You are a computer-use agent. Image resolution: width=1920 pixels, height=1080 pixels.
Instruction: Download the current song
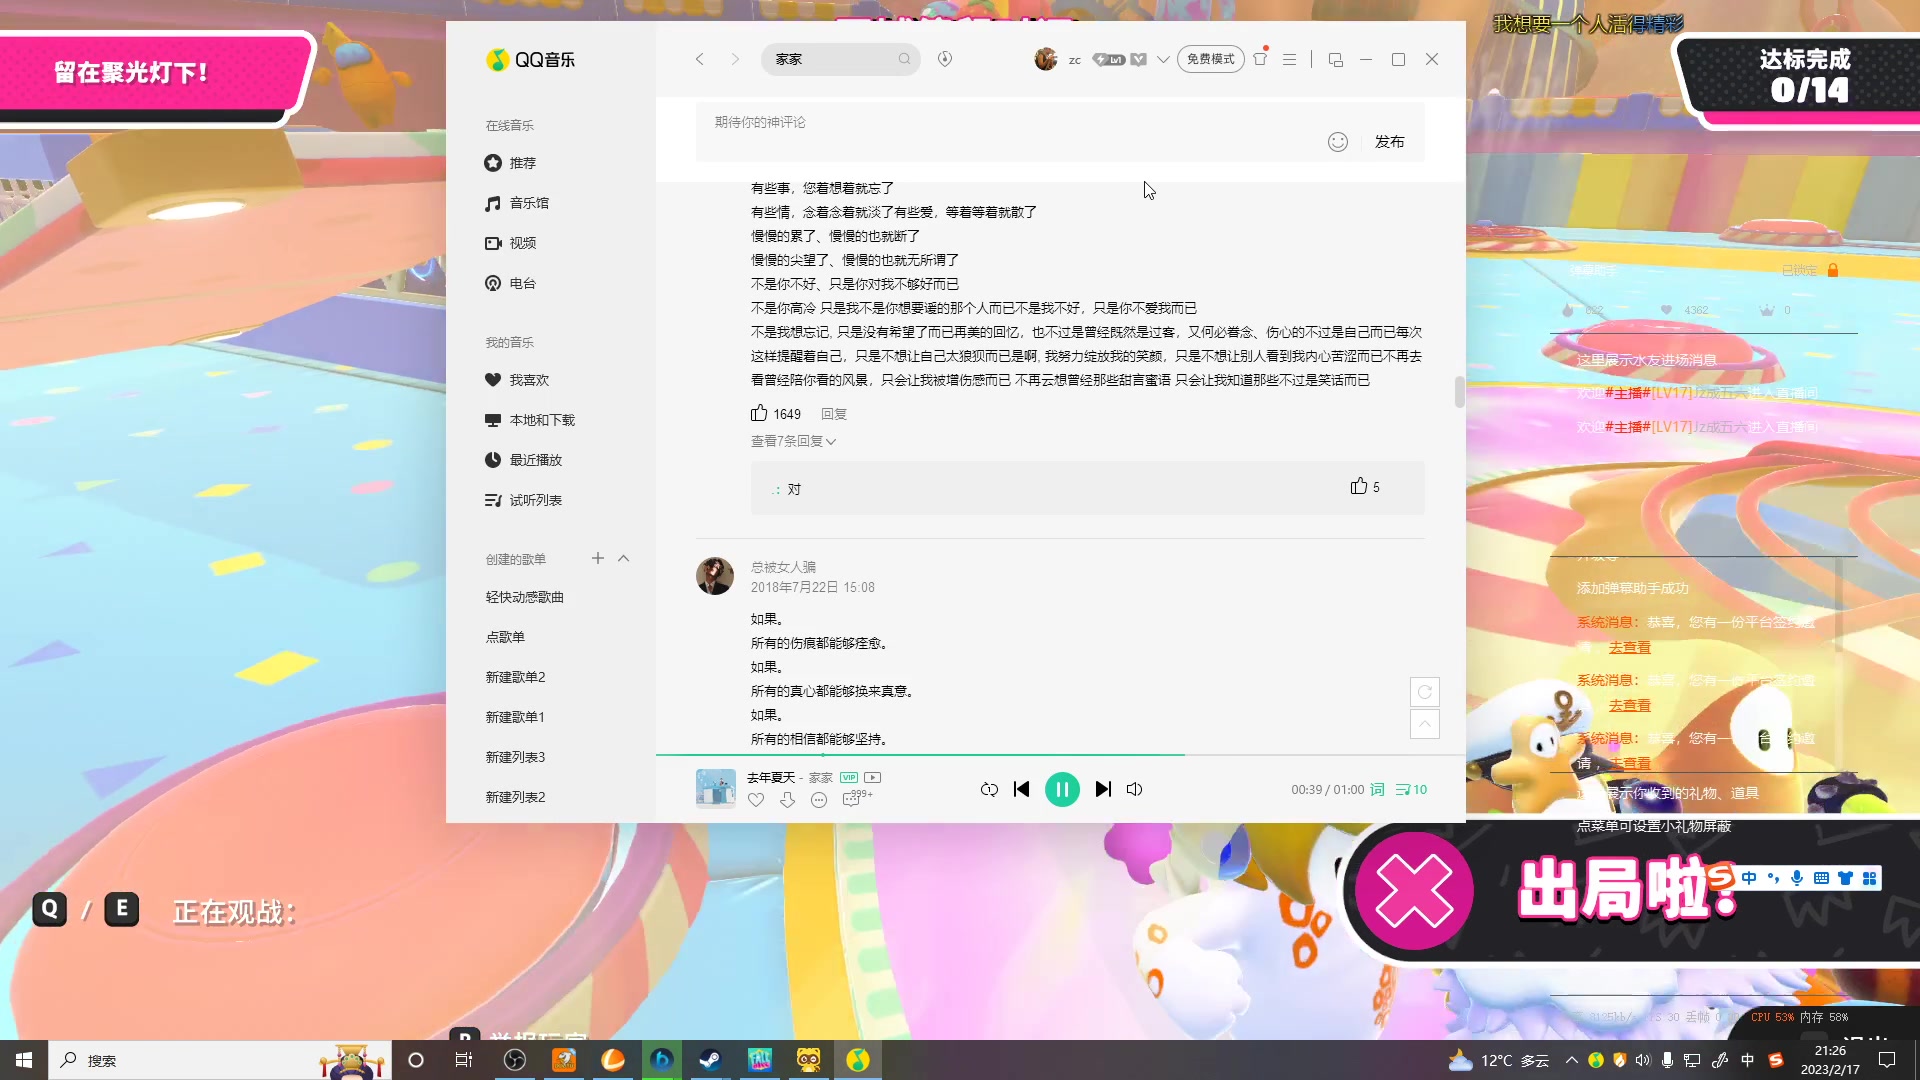[x=788, y=800]
